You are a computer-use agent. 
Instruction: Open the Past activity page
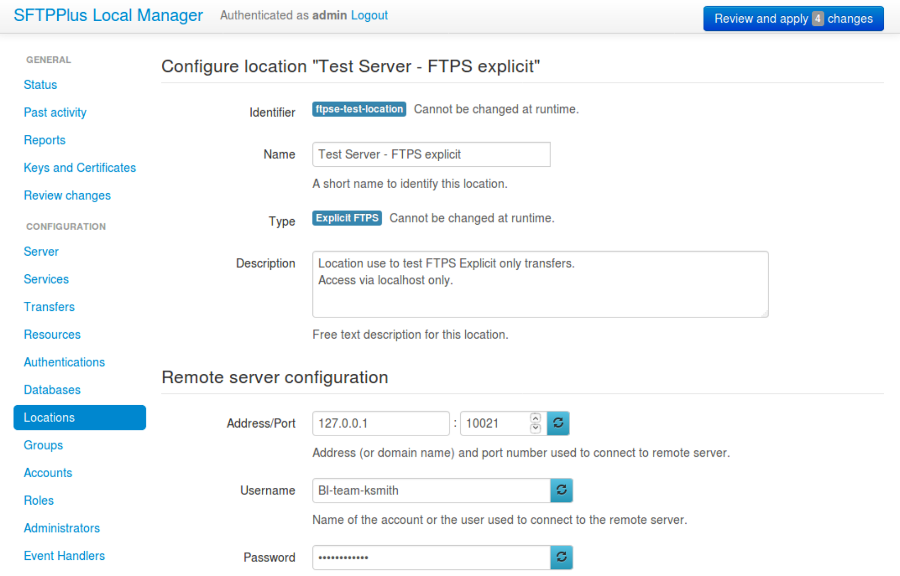pyautogui.click(x=54, y=112)
